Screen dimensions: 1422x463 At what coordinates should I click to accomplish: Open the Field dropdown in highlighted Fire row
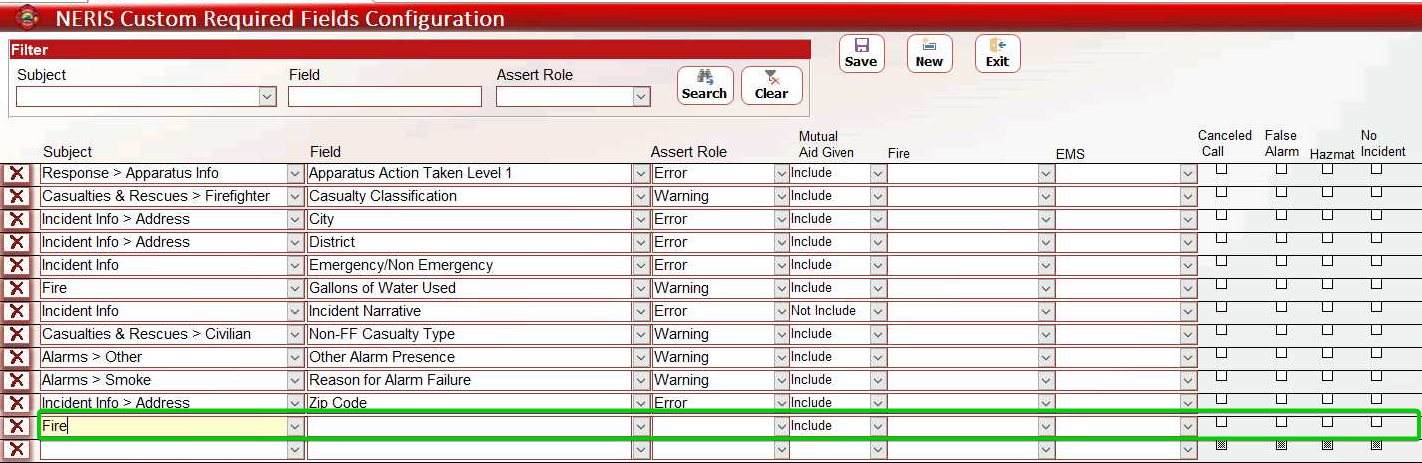pyautogui.click(x=640, y=426)
